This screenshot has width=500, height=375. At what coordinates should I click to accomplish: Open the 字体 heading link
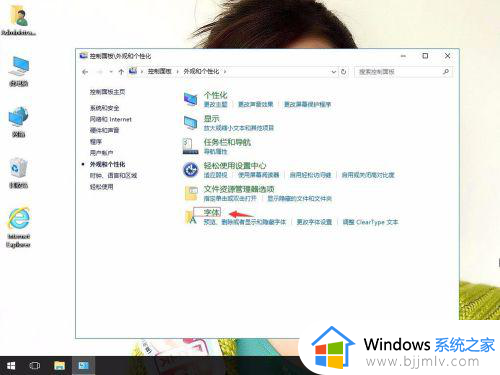pyautogui.click(x=212, y=212)
